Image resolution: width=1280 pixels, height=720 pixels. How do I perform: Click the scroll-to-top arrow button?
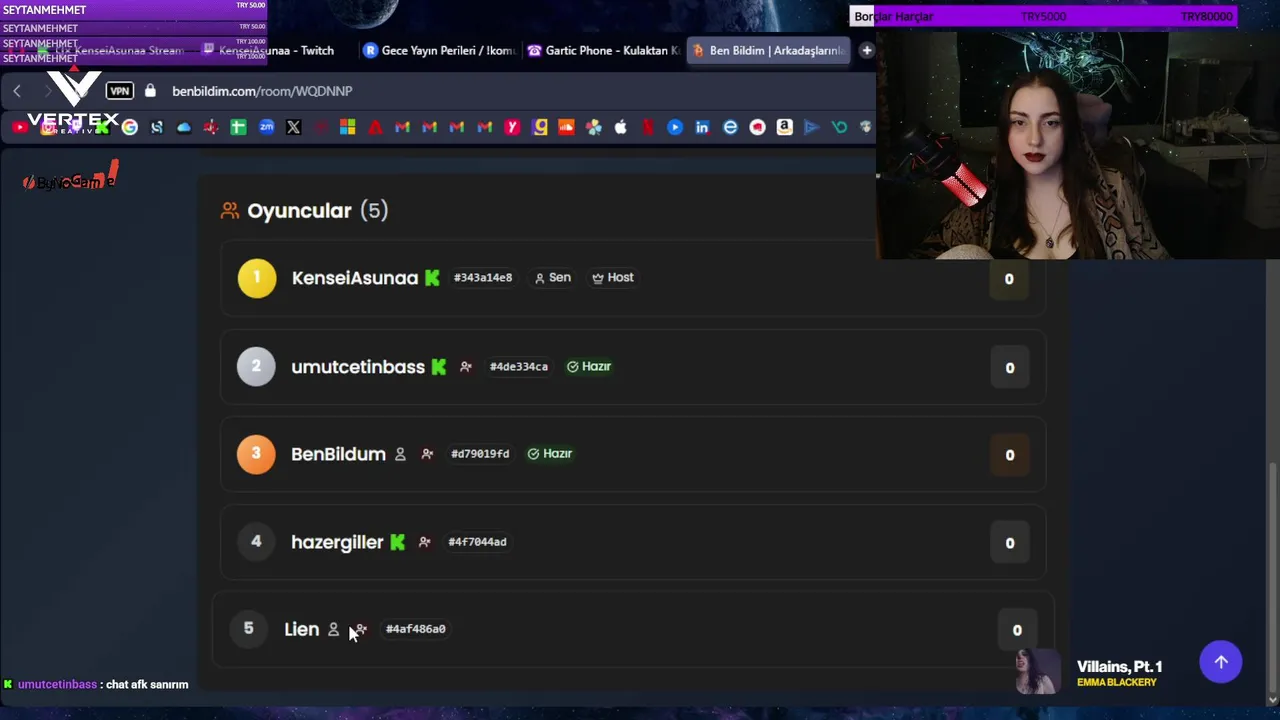click(x=1221, y=662)
